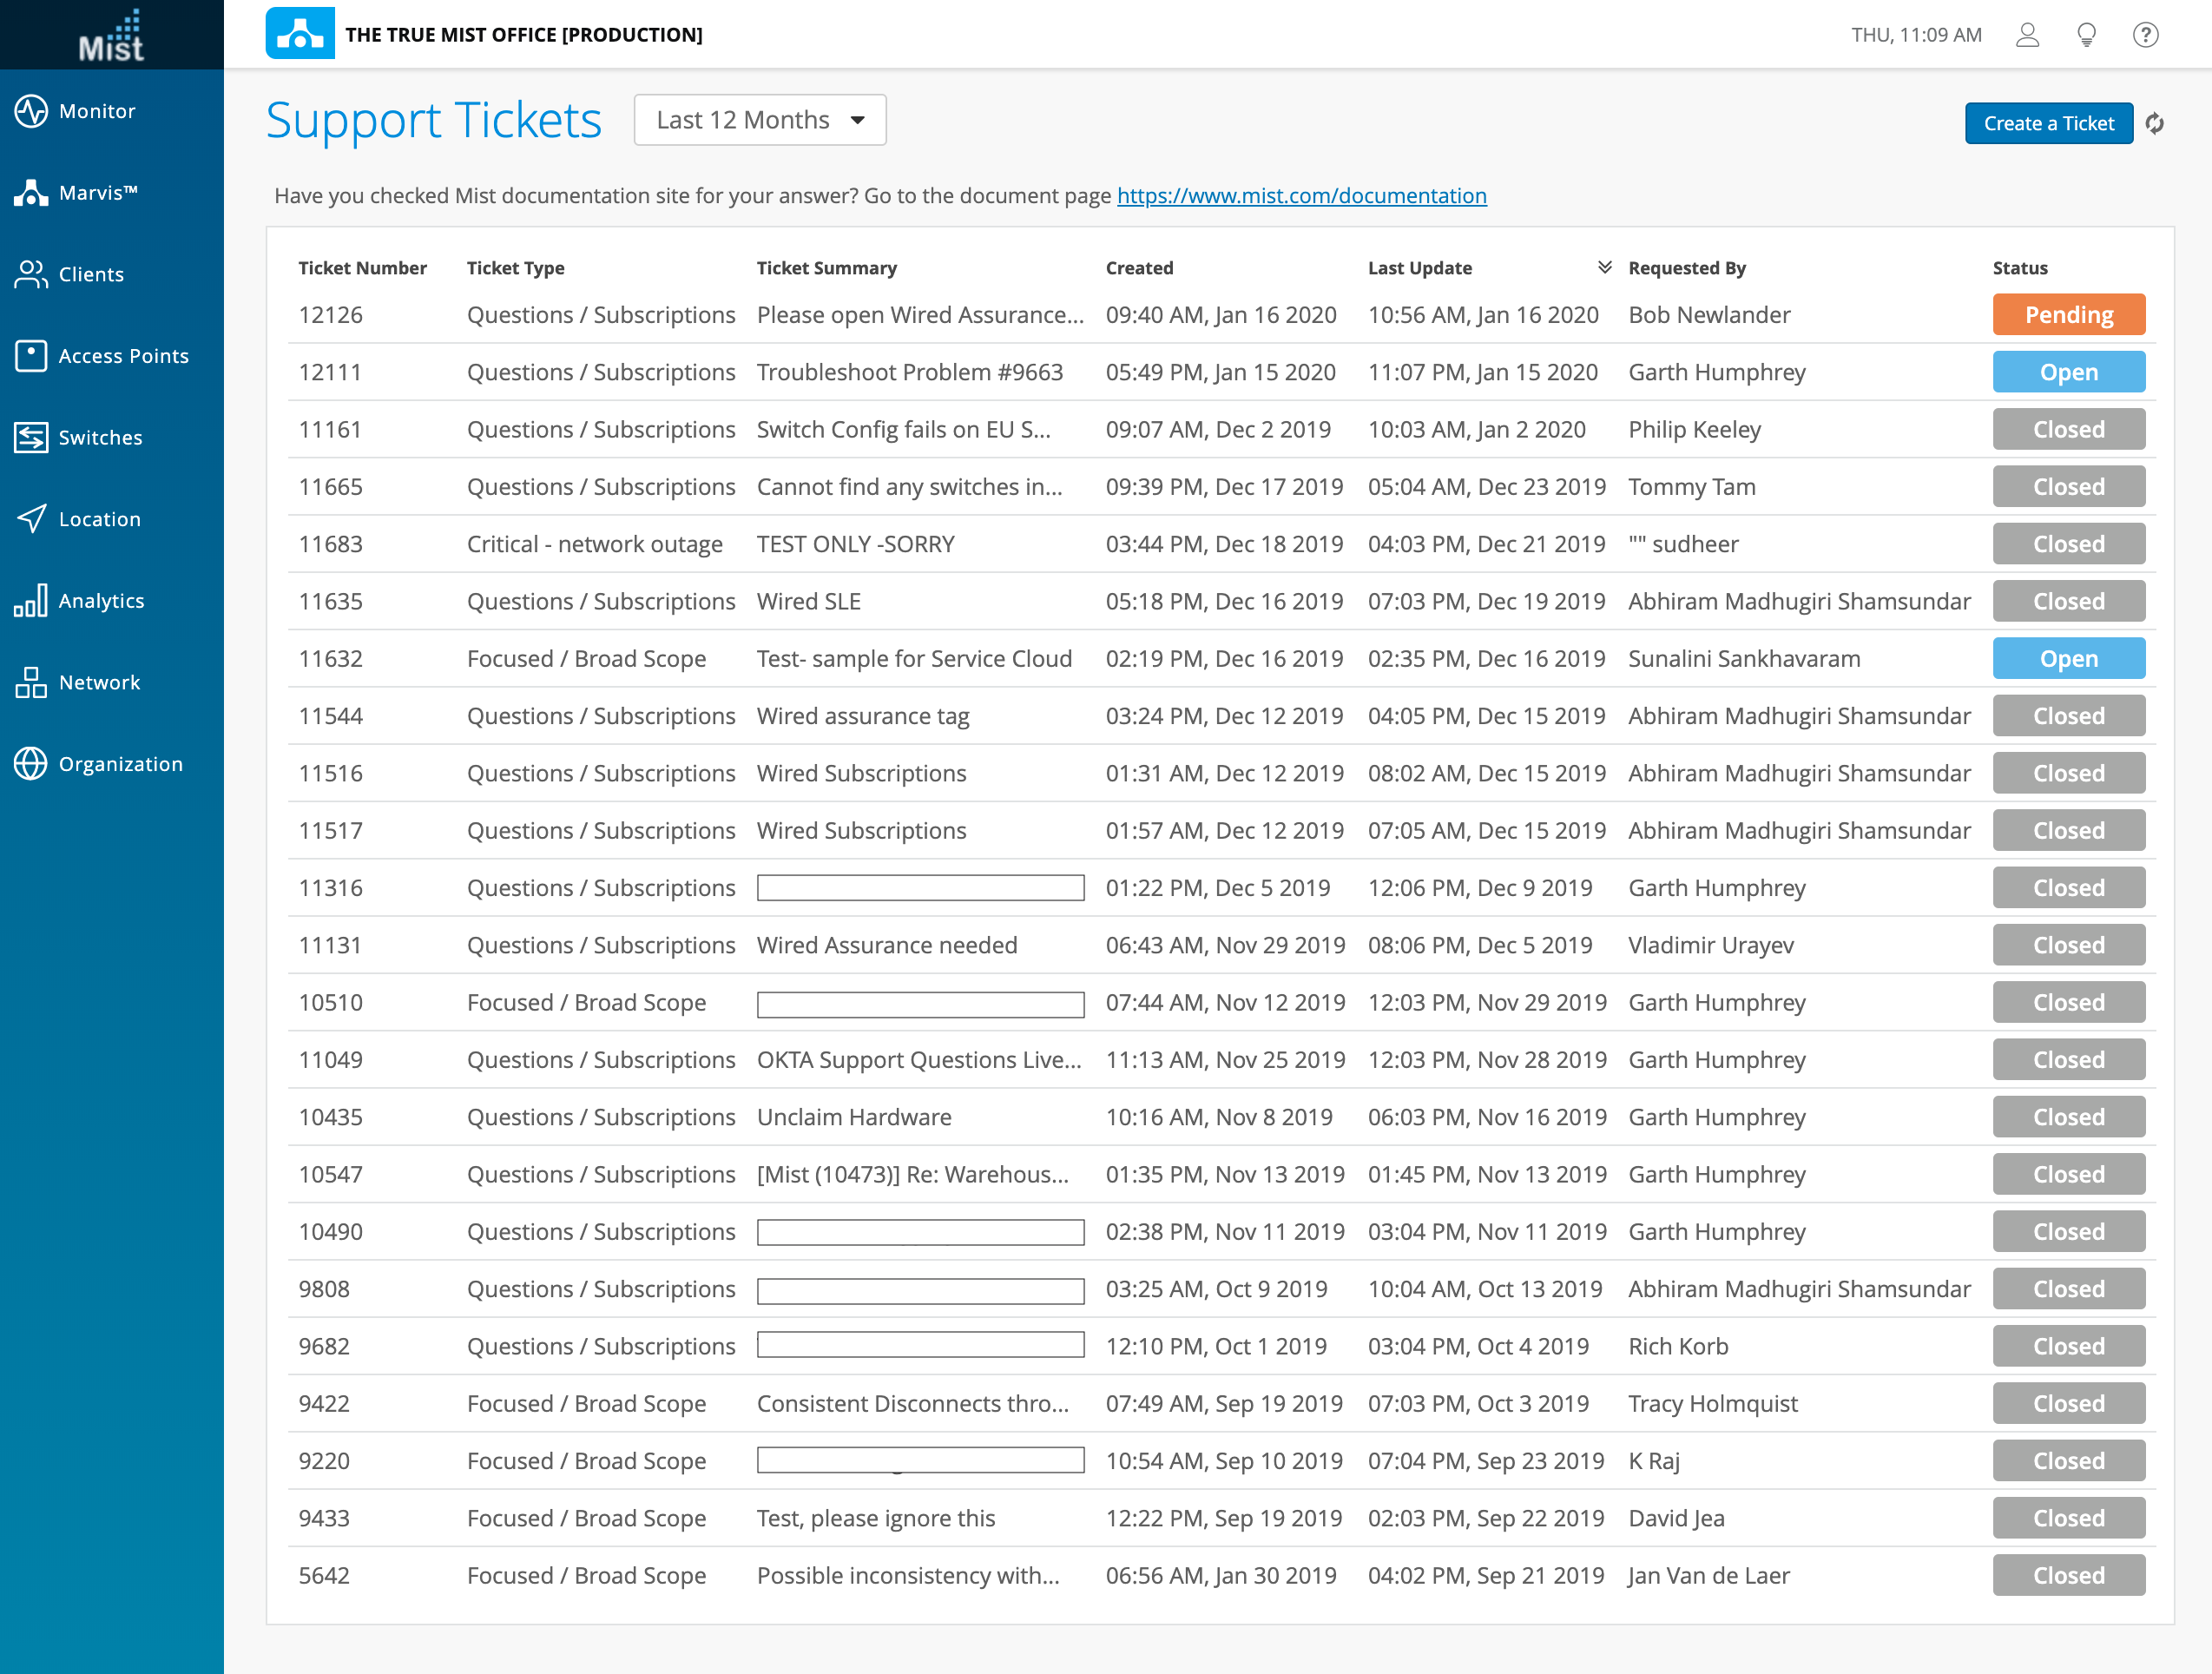Open Marvis from the sidebar icon

[31, 193]
